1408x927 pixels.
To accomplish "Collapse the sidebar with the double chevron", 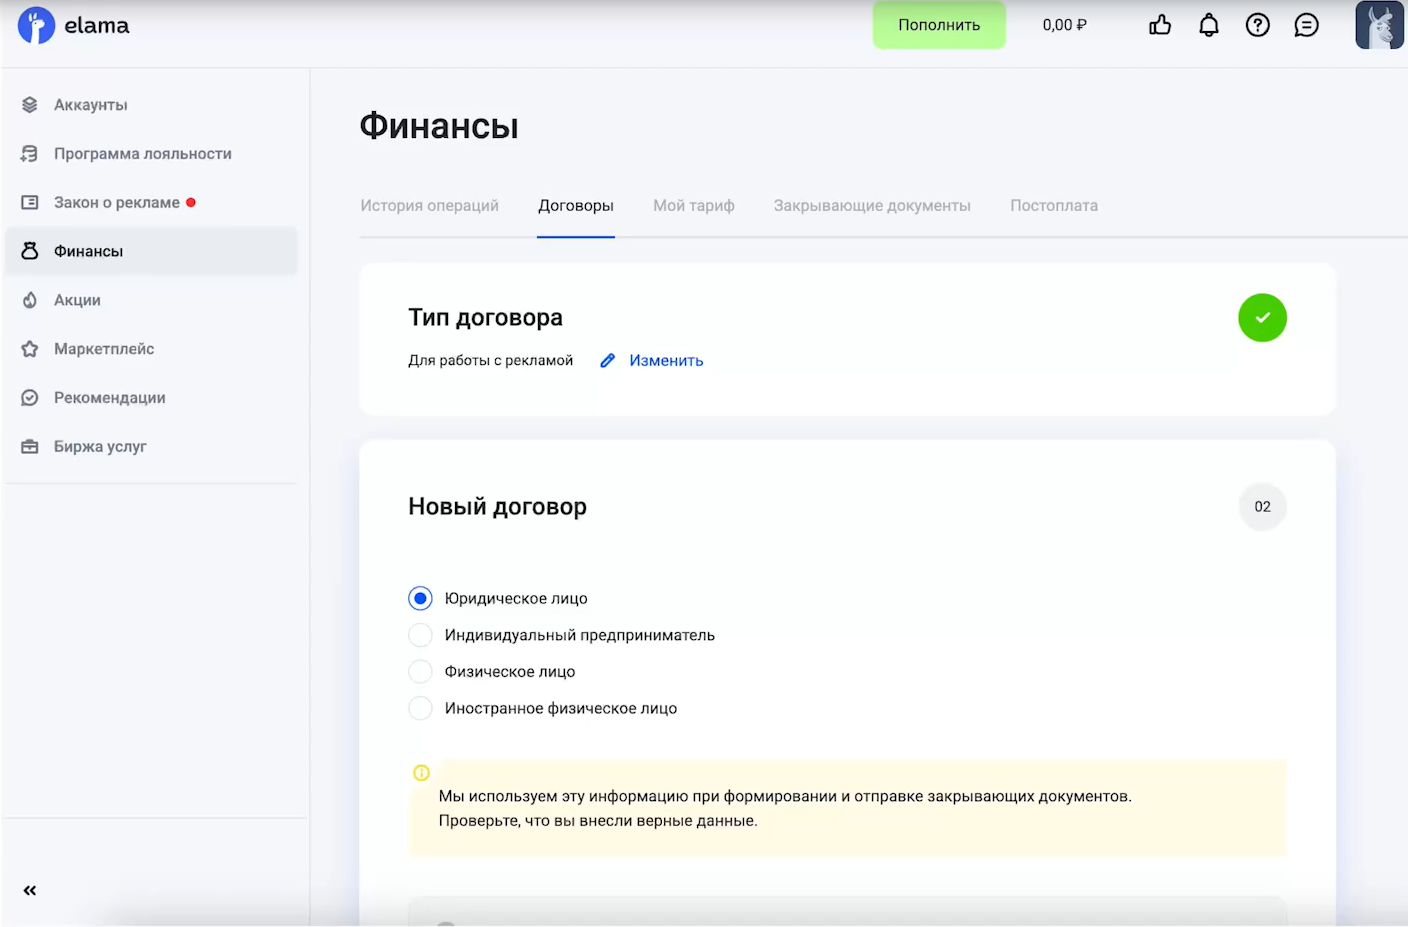I will coord(29,889).
